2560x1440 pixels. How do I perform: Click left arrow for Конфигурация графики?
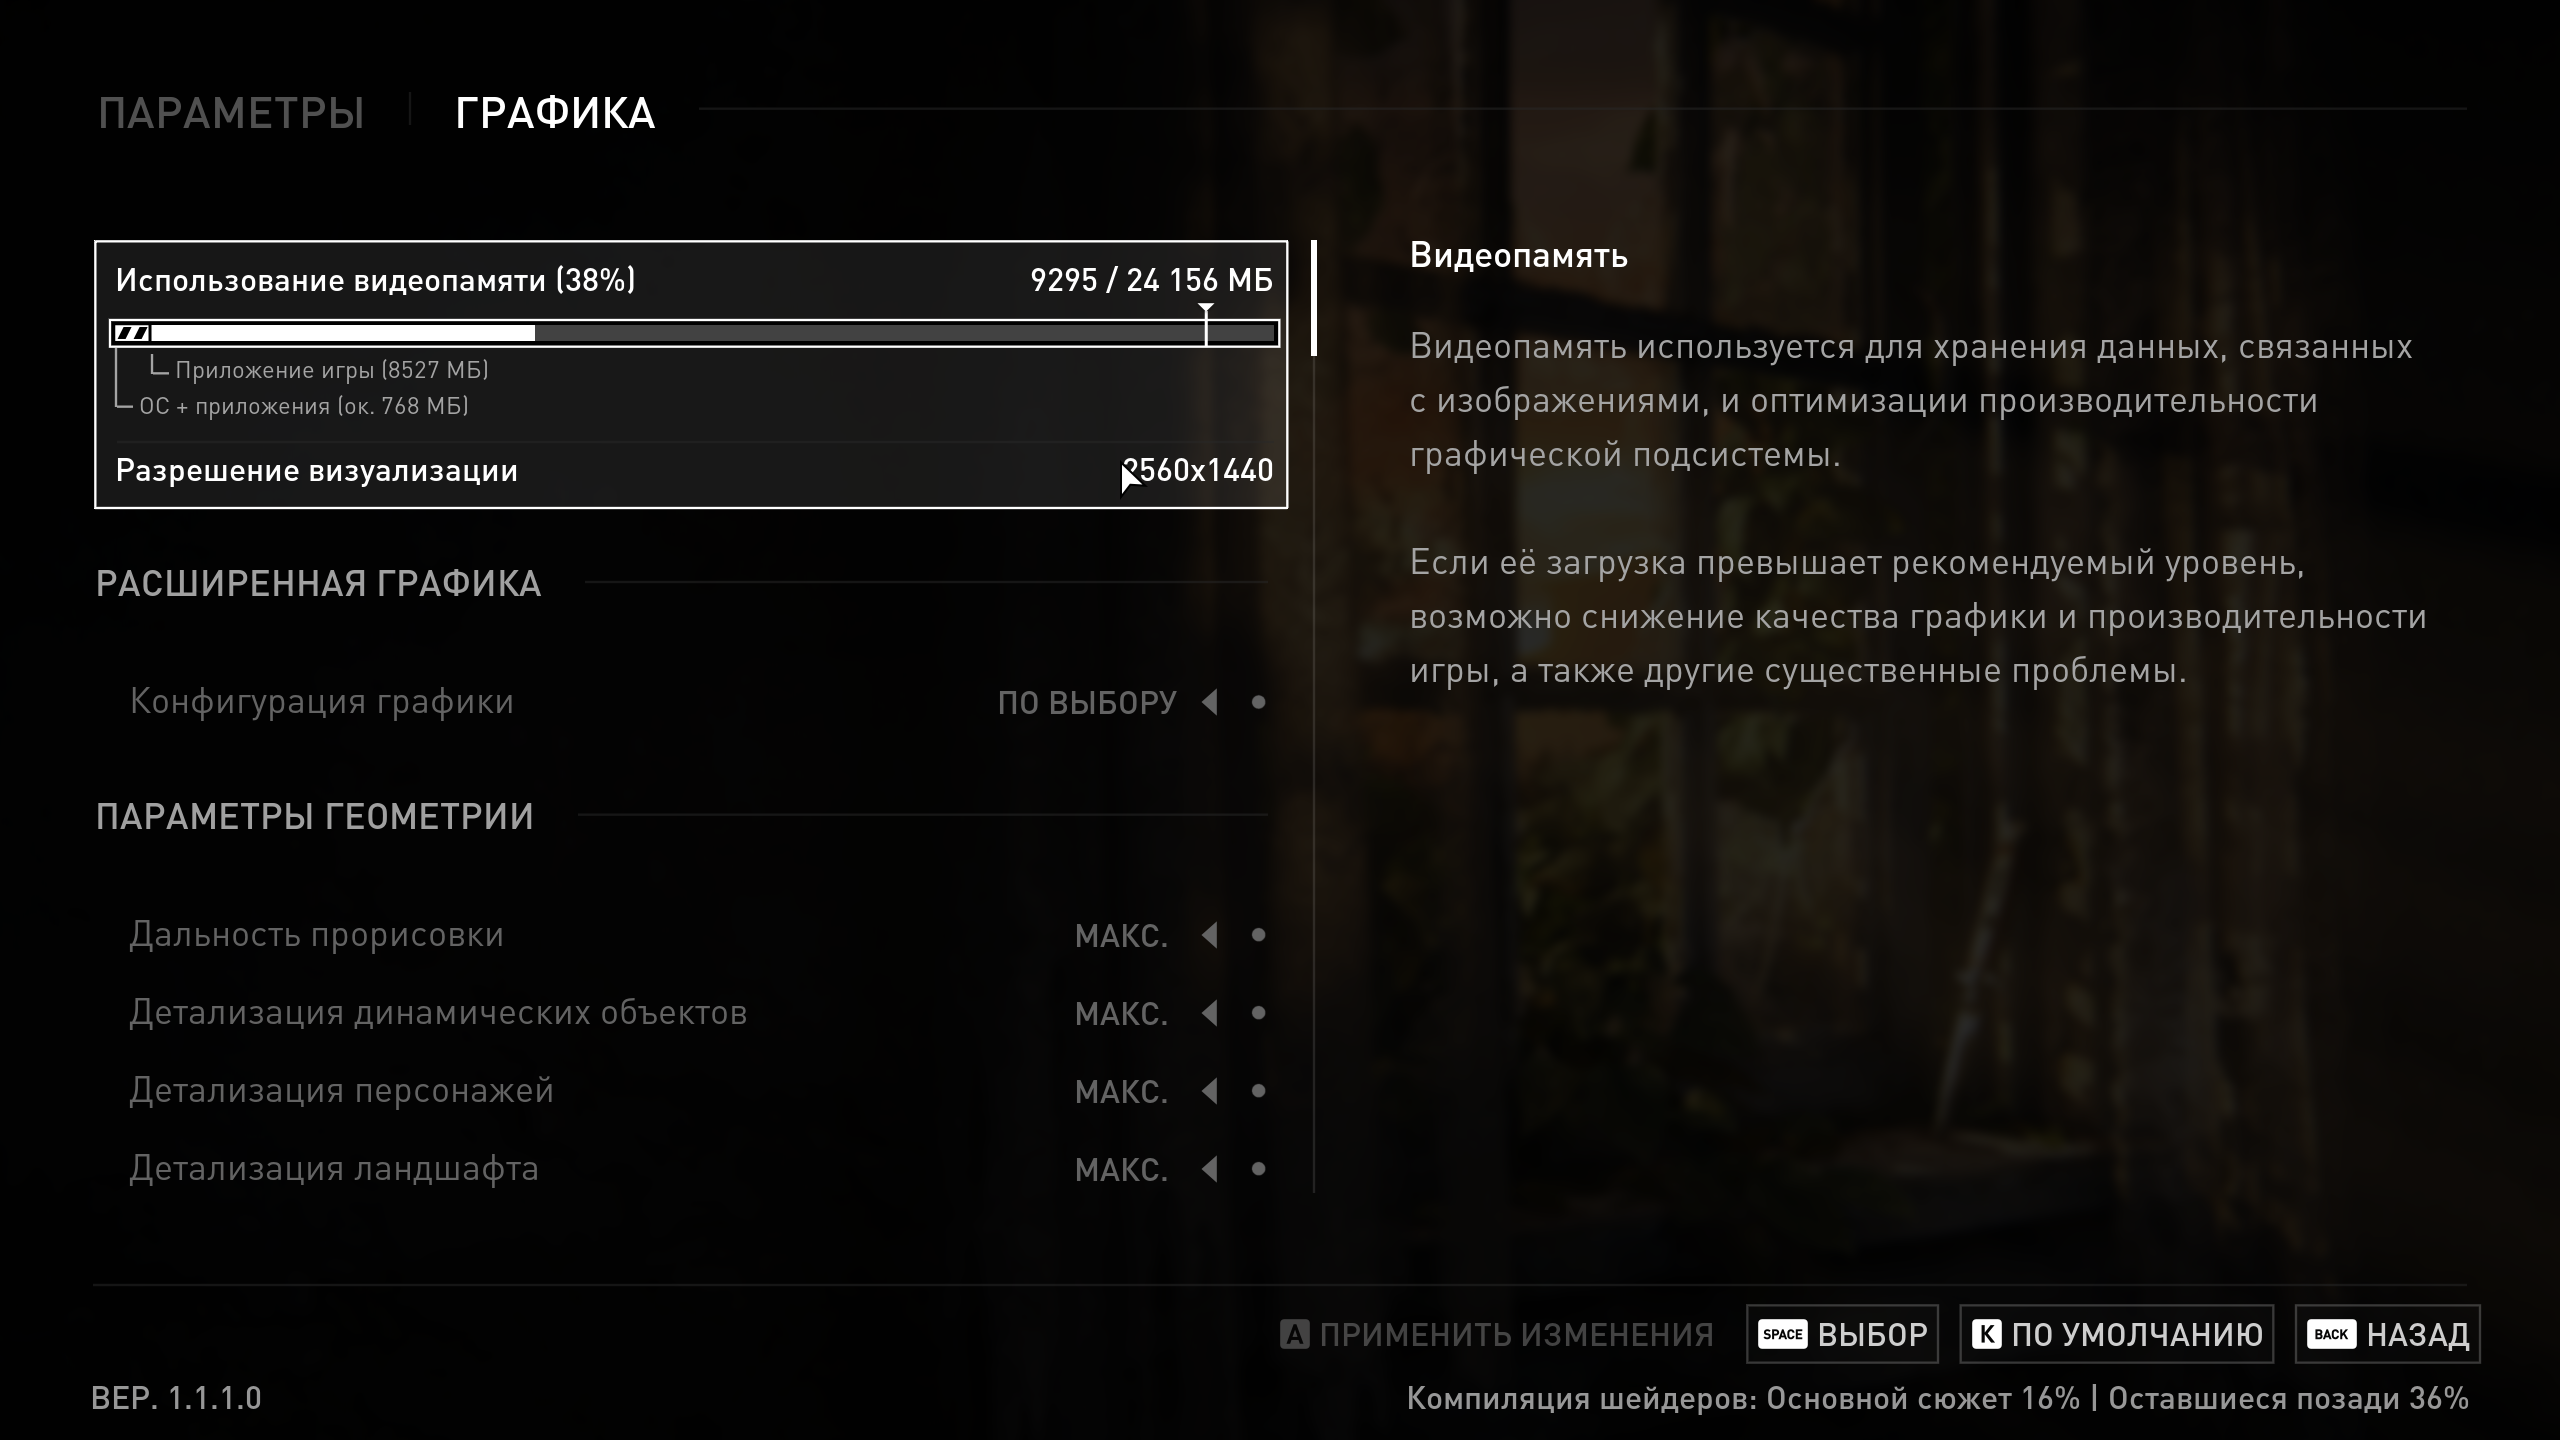[x=1210, y=702]
